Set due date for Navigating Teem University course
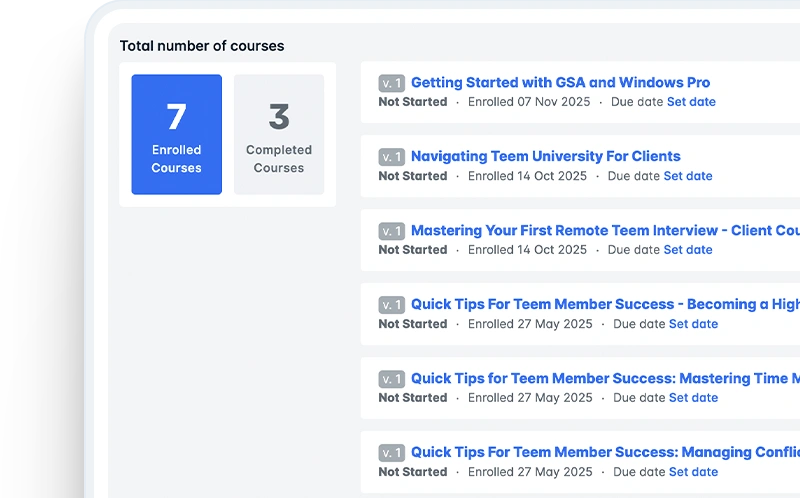Viewport: 800px width, 498px height. (688, 176)
